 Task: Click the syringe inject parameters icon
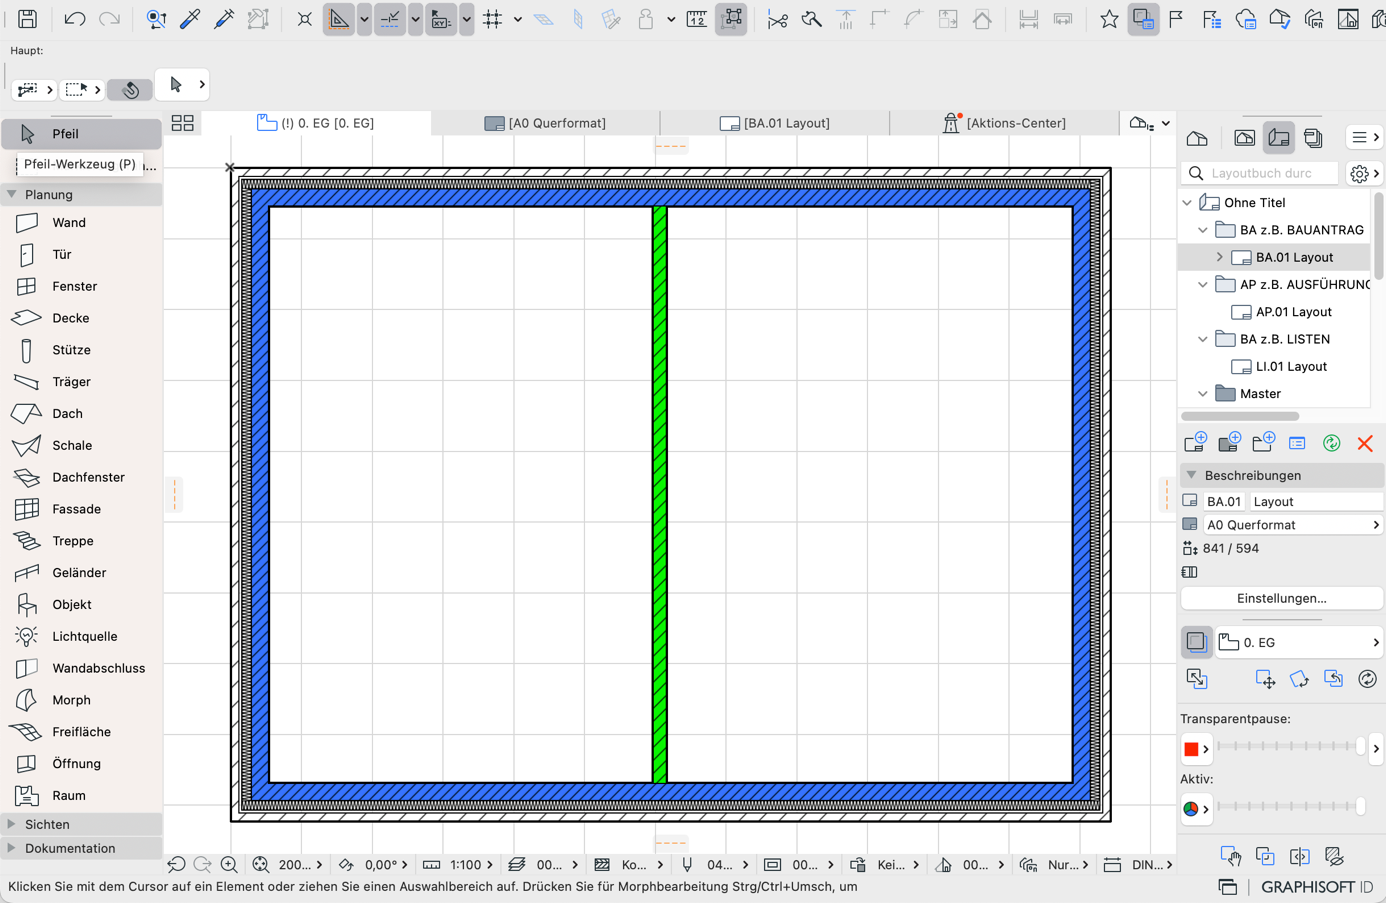224,19
